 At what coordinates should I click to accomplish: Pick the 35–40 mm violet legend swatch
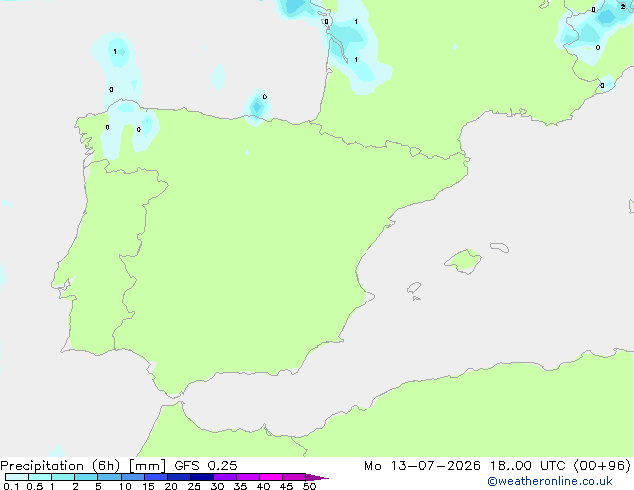[247, 477]
